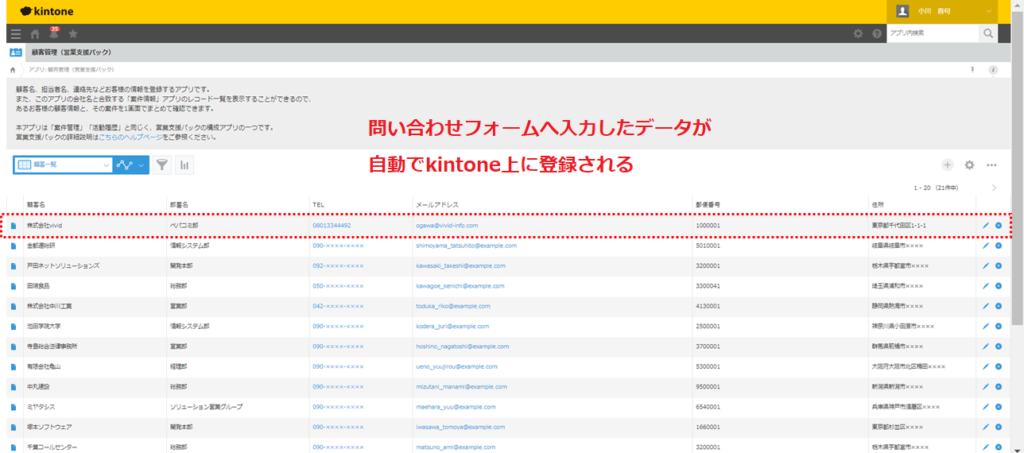Expand the line chart dropdown arrow
Viewport: 1024px width, 453px height.
140,165
